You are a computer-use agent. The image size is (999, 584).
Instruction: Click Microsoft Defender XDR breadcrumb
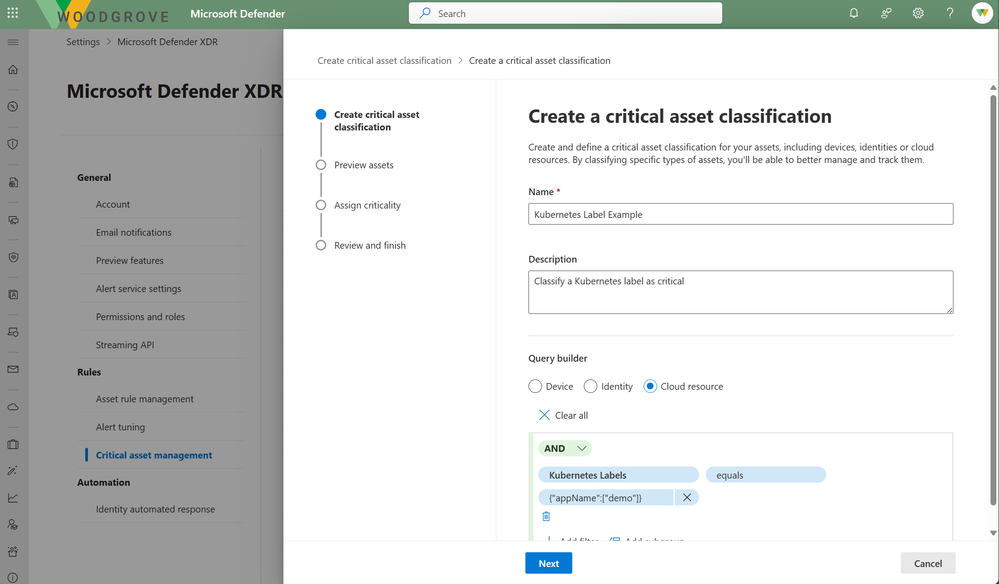(x=168, y=42)
